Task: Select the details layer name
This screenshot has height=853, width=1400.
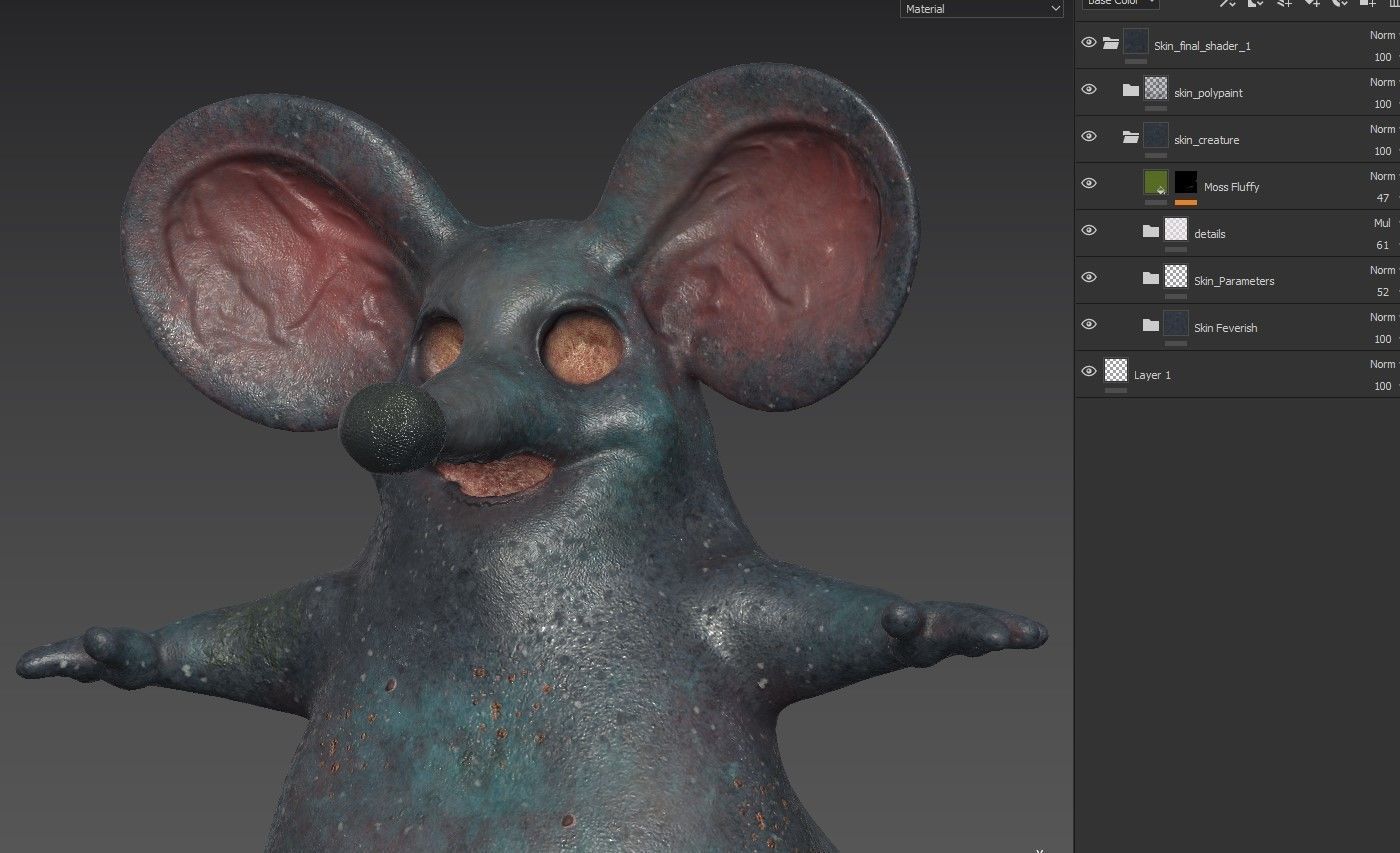Action: click(1209, 234)
